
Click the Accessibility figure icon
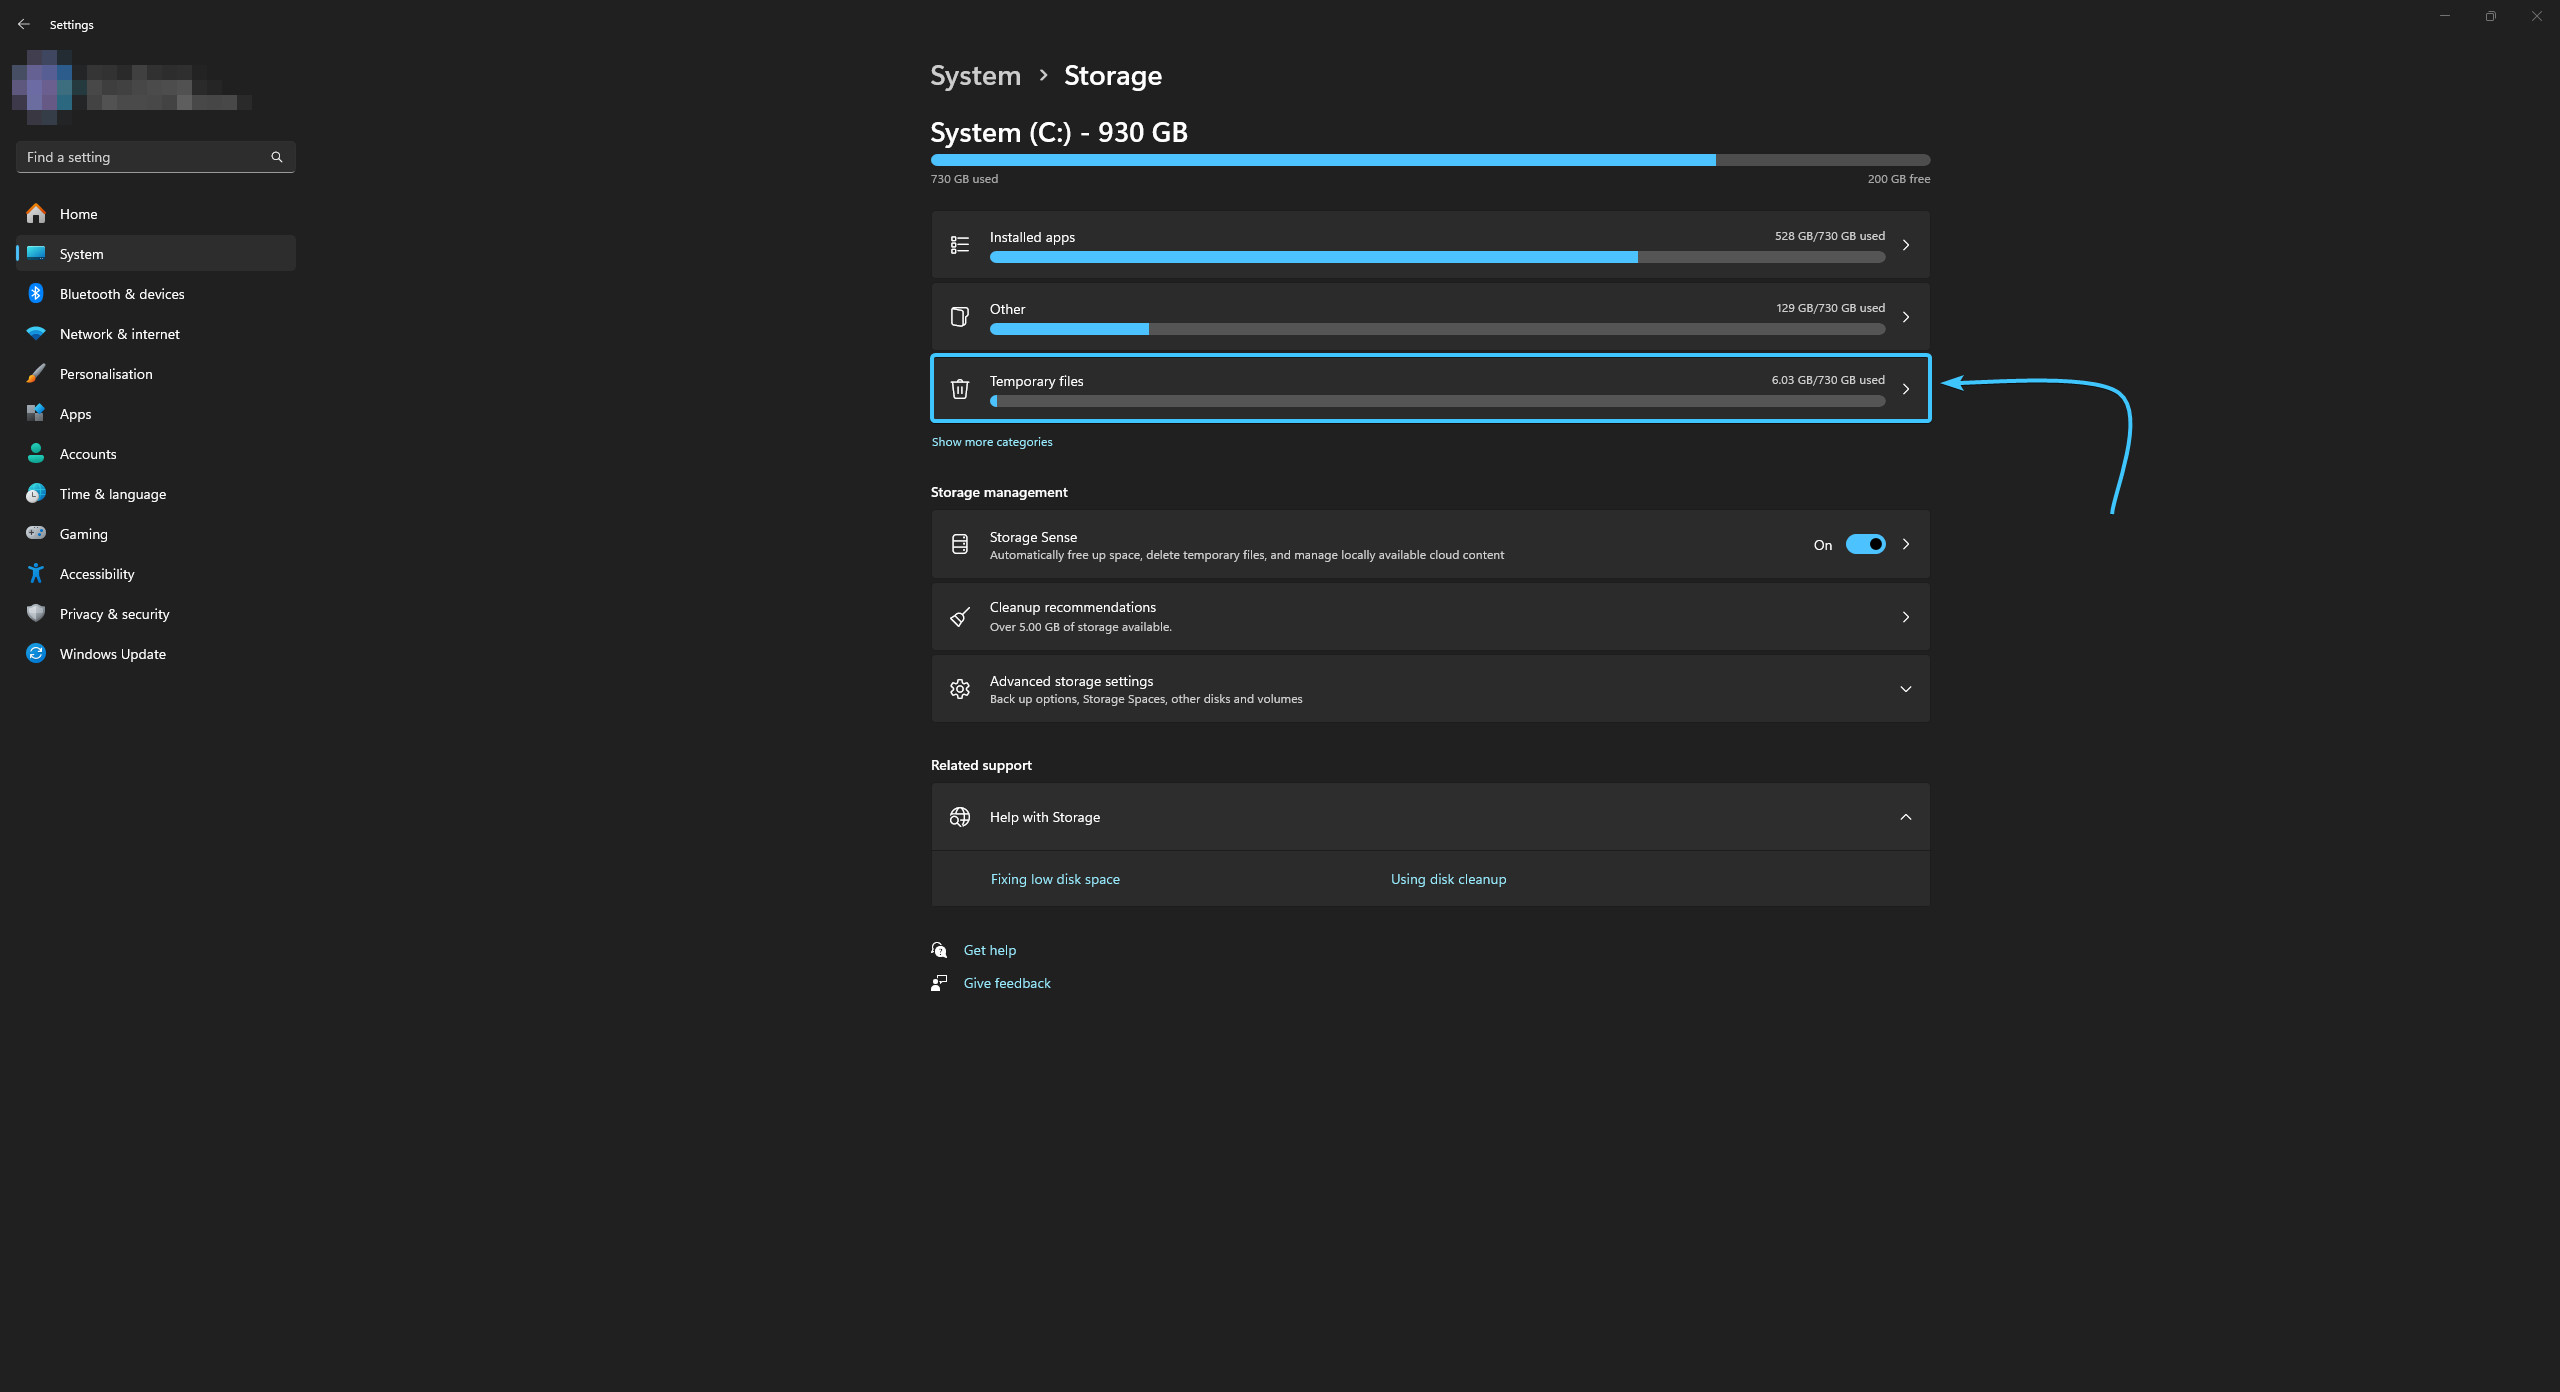[x=36, y=573]
